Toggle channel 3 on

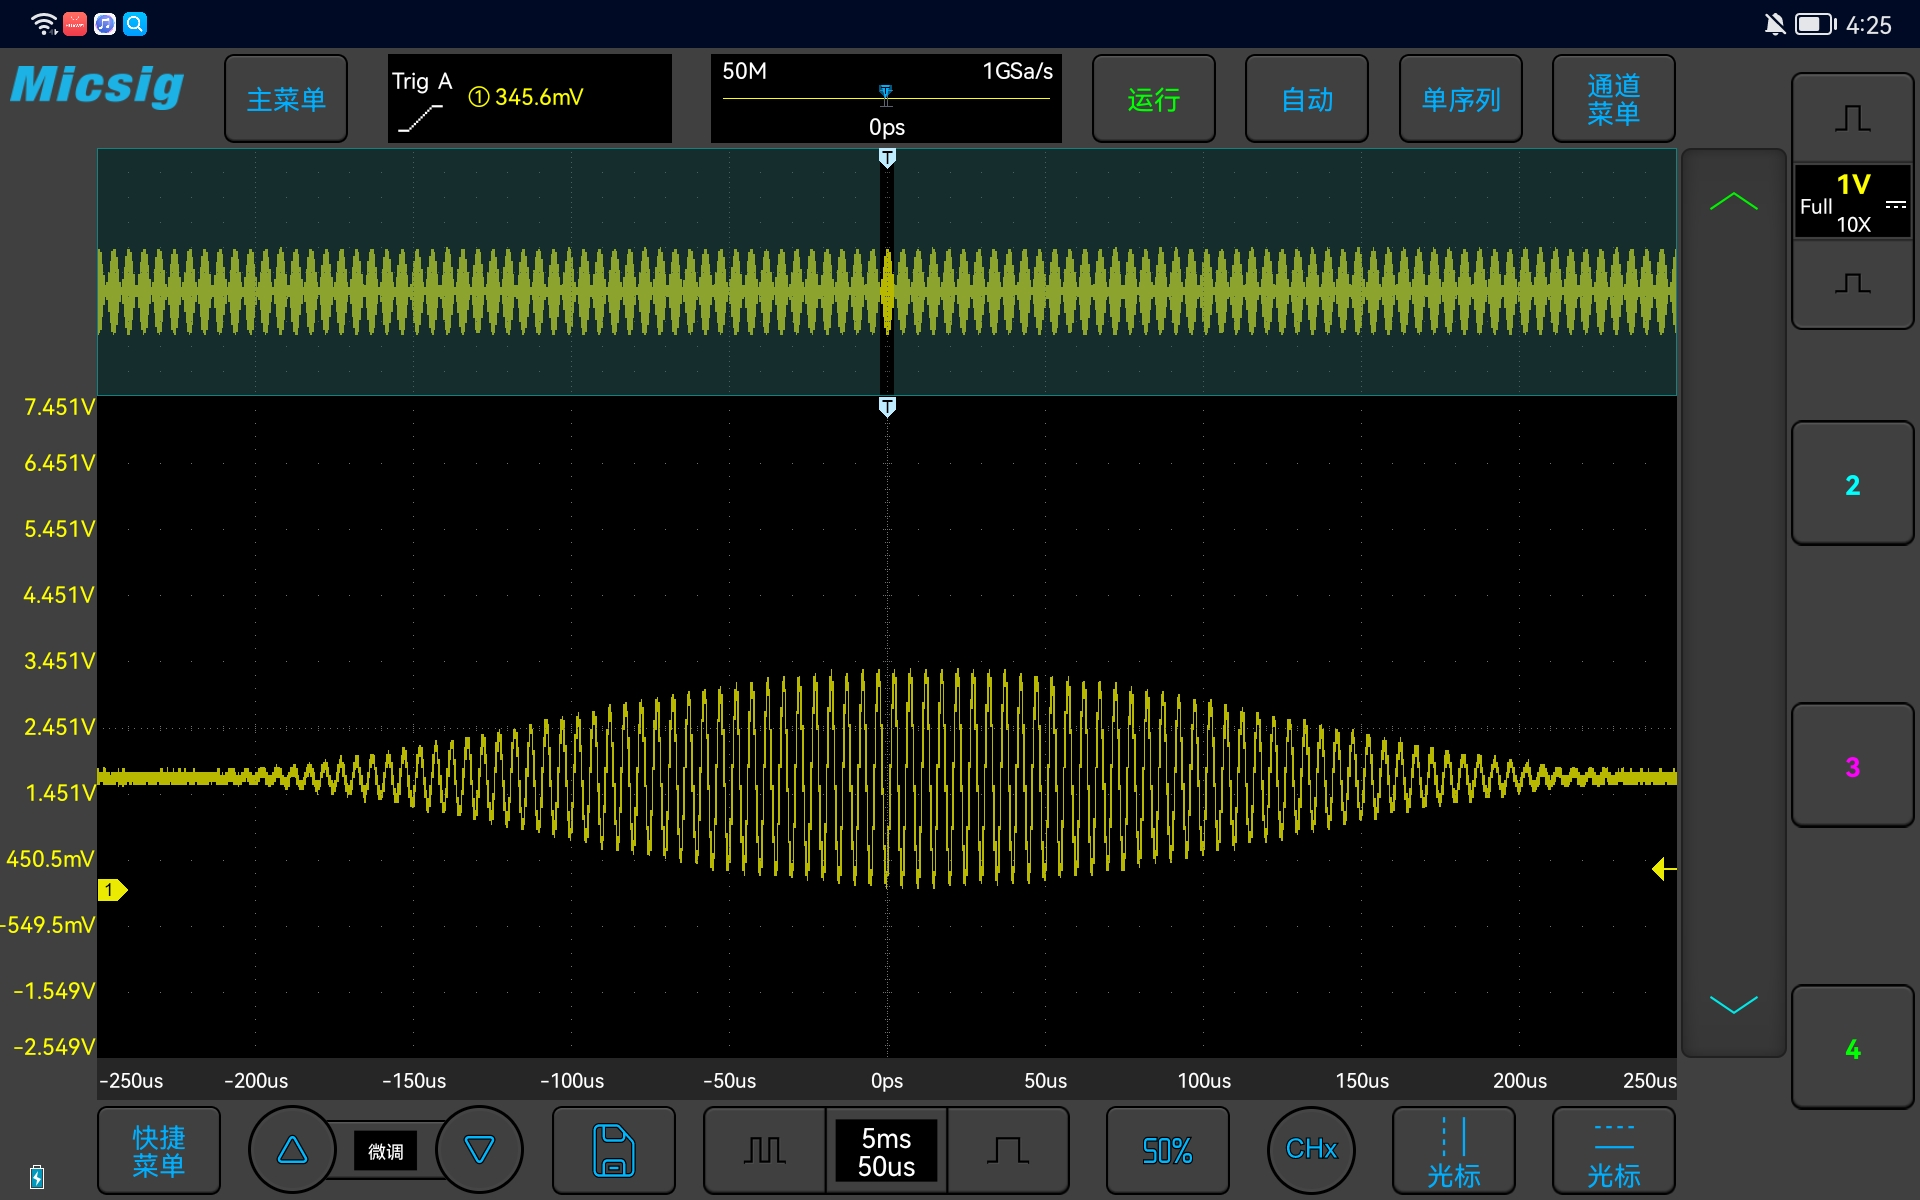[x=1852, y=766]
